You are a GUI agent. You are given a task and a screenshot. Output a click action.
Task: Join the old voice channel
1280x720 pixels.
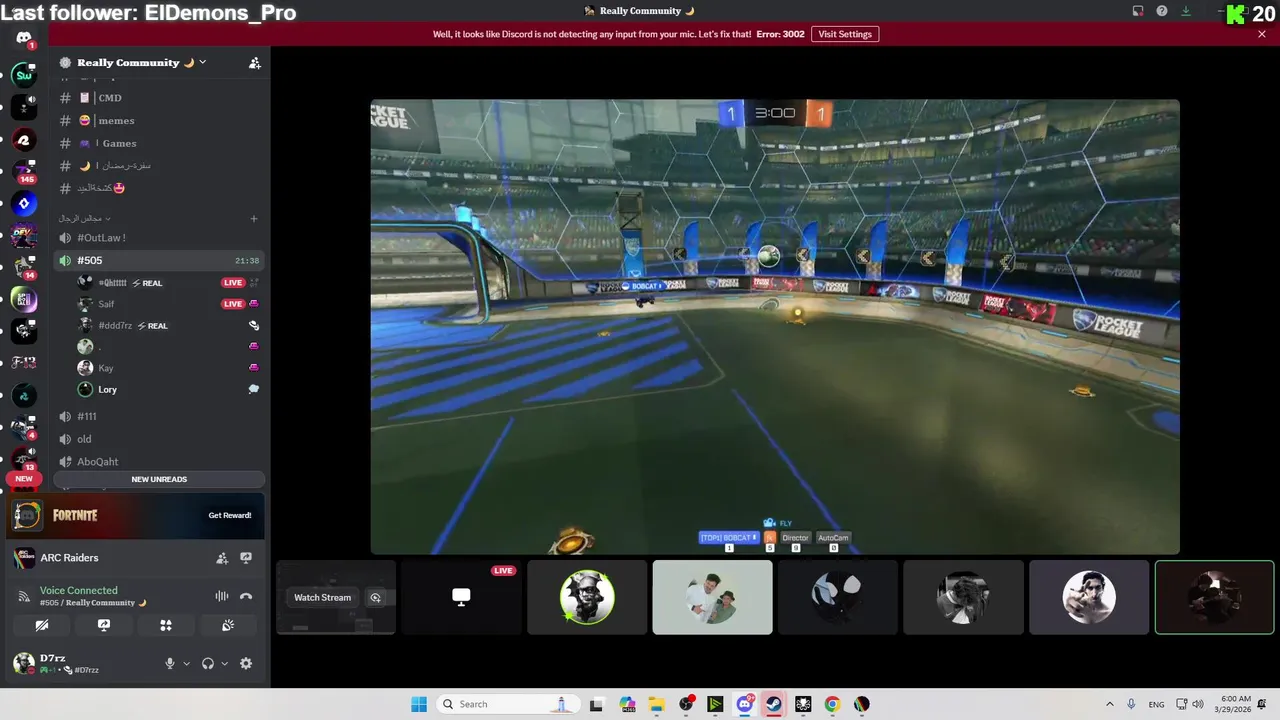pyautogui.click(x=159, y=439)
